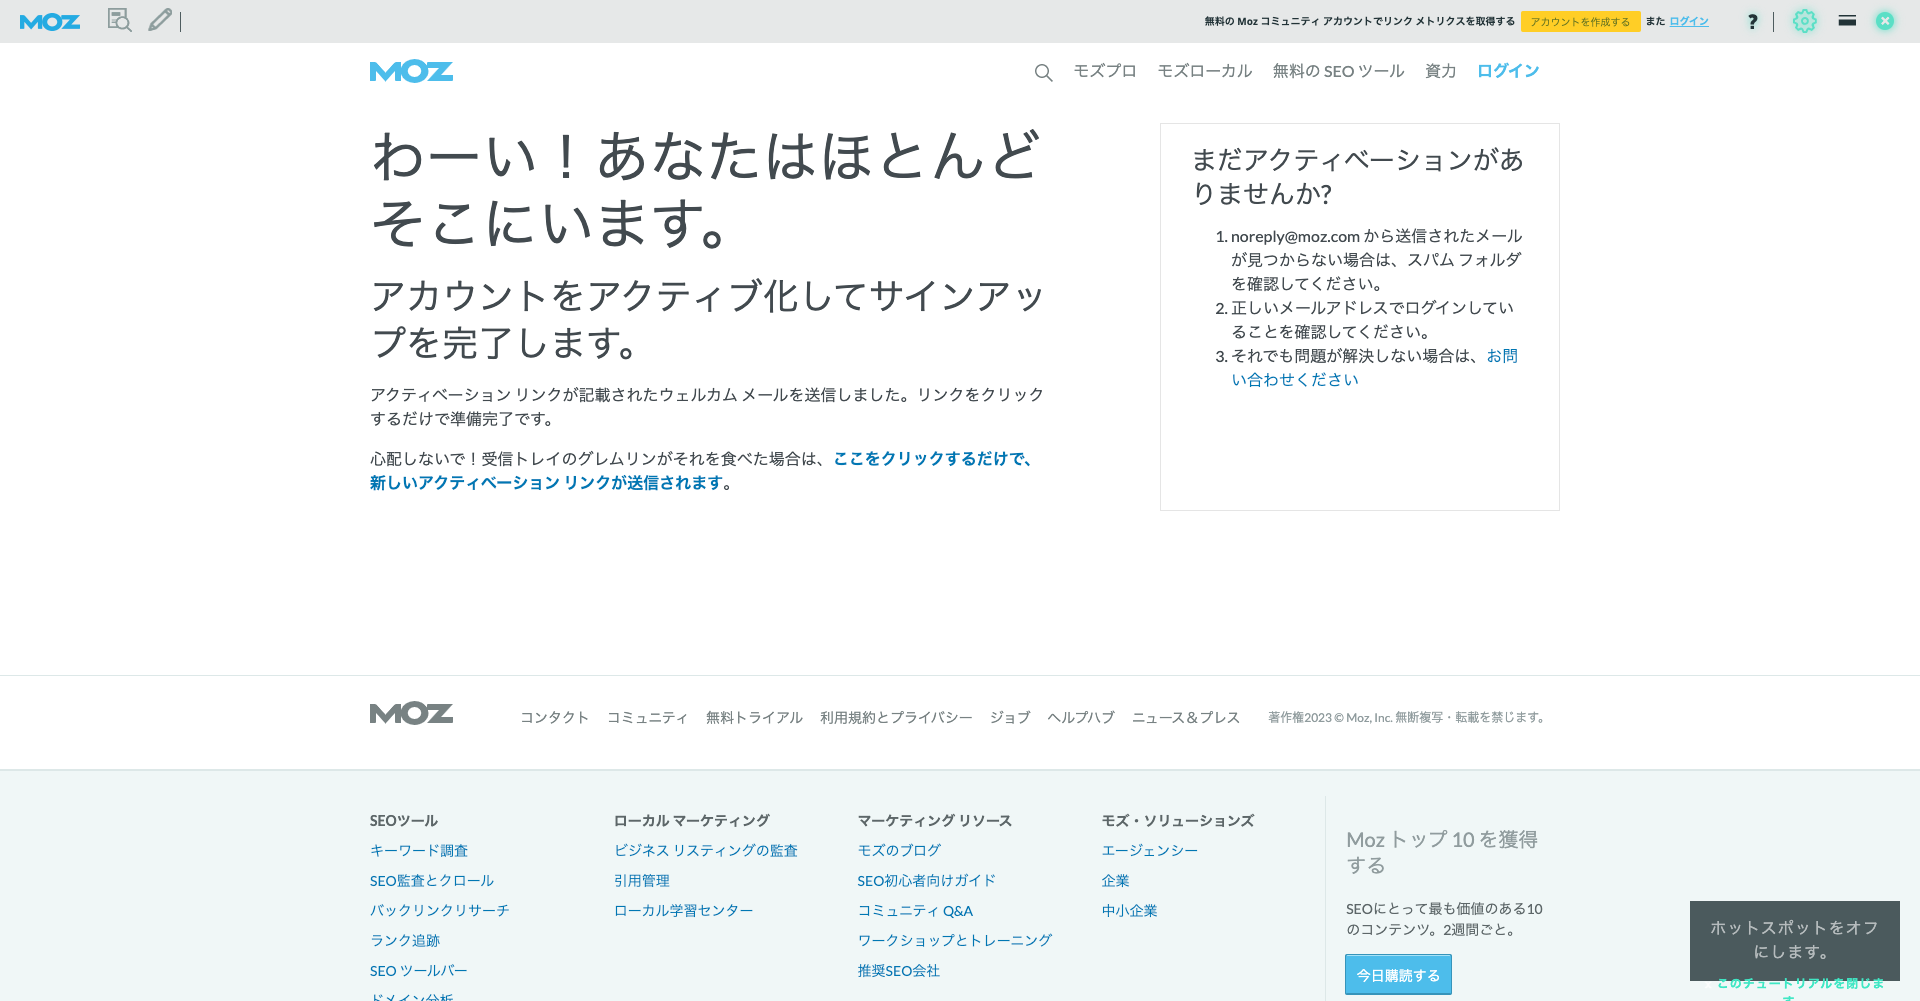This screenshot has height=1001, width=1920.
Task: Click SEOツール footer column heading
Action: (x=404, y=821)
